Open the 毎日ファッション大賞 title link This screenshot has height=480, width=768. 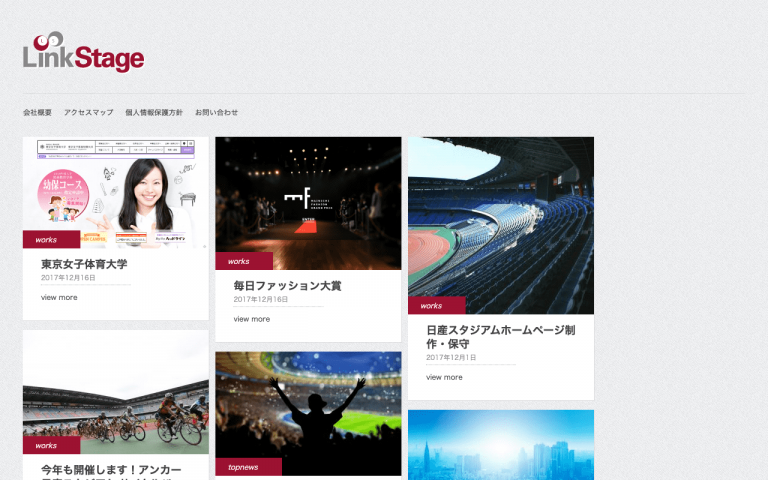[288, 286]
